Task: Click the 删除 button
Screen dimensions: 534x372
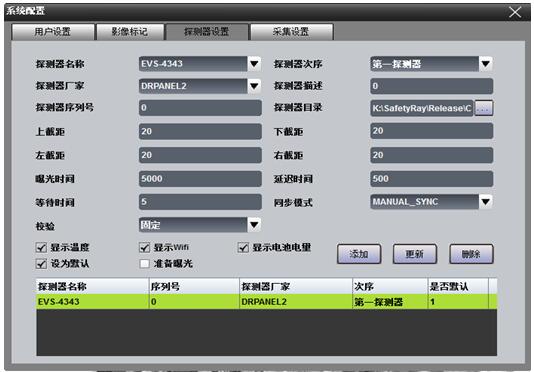Action: pyautogui.click(x=471, y=254)
